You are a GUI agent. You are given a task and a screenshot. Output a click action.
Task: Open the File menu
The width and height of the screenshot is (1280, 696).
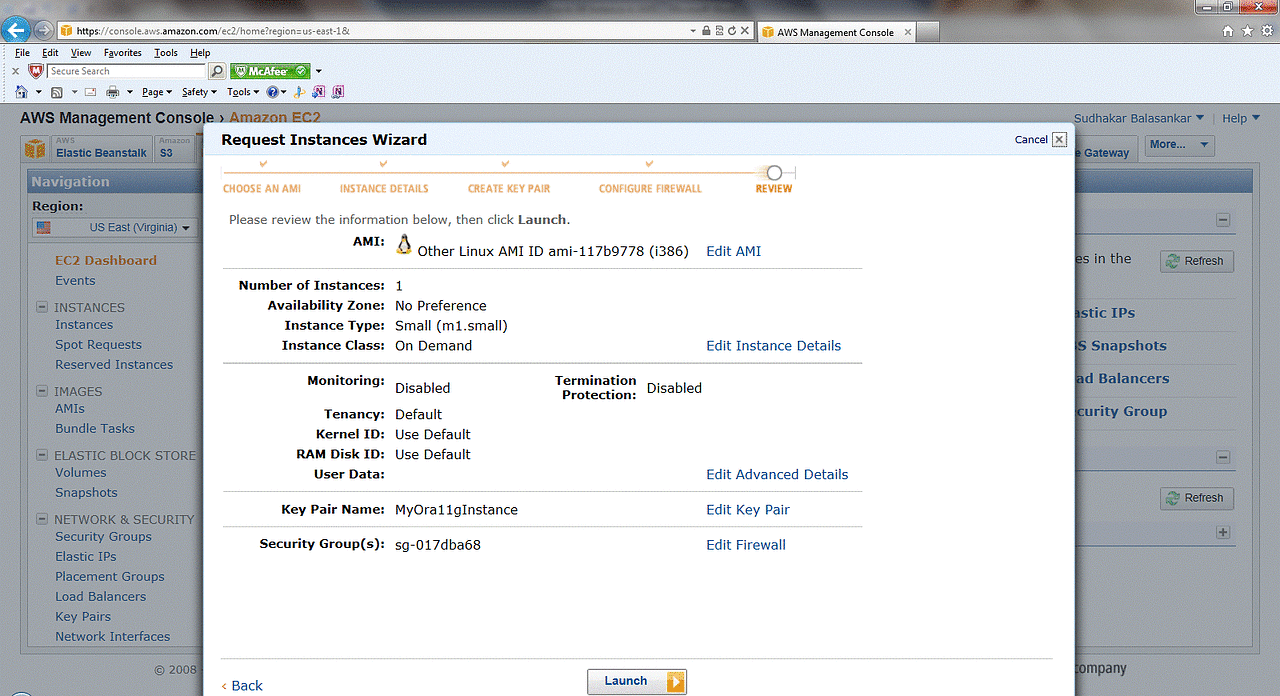[22, 53]
